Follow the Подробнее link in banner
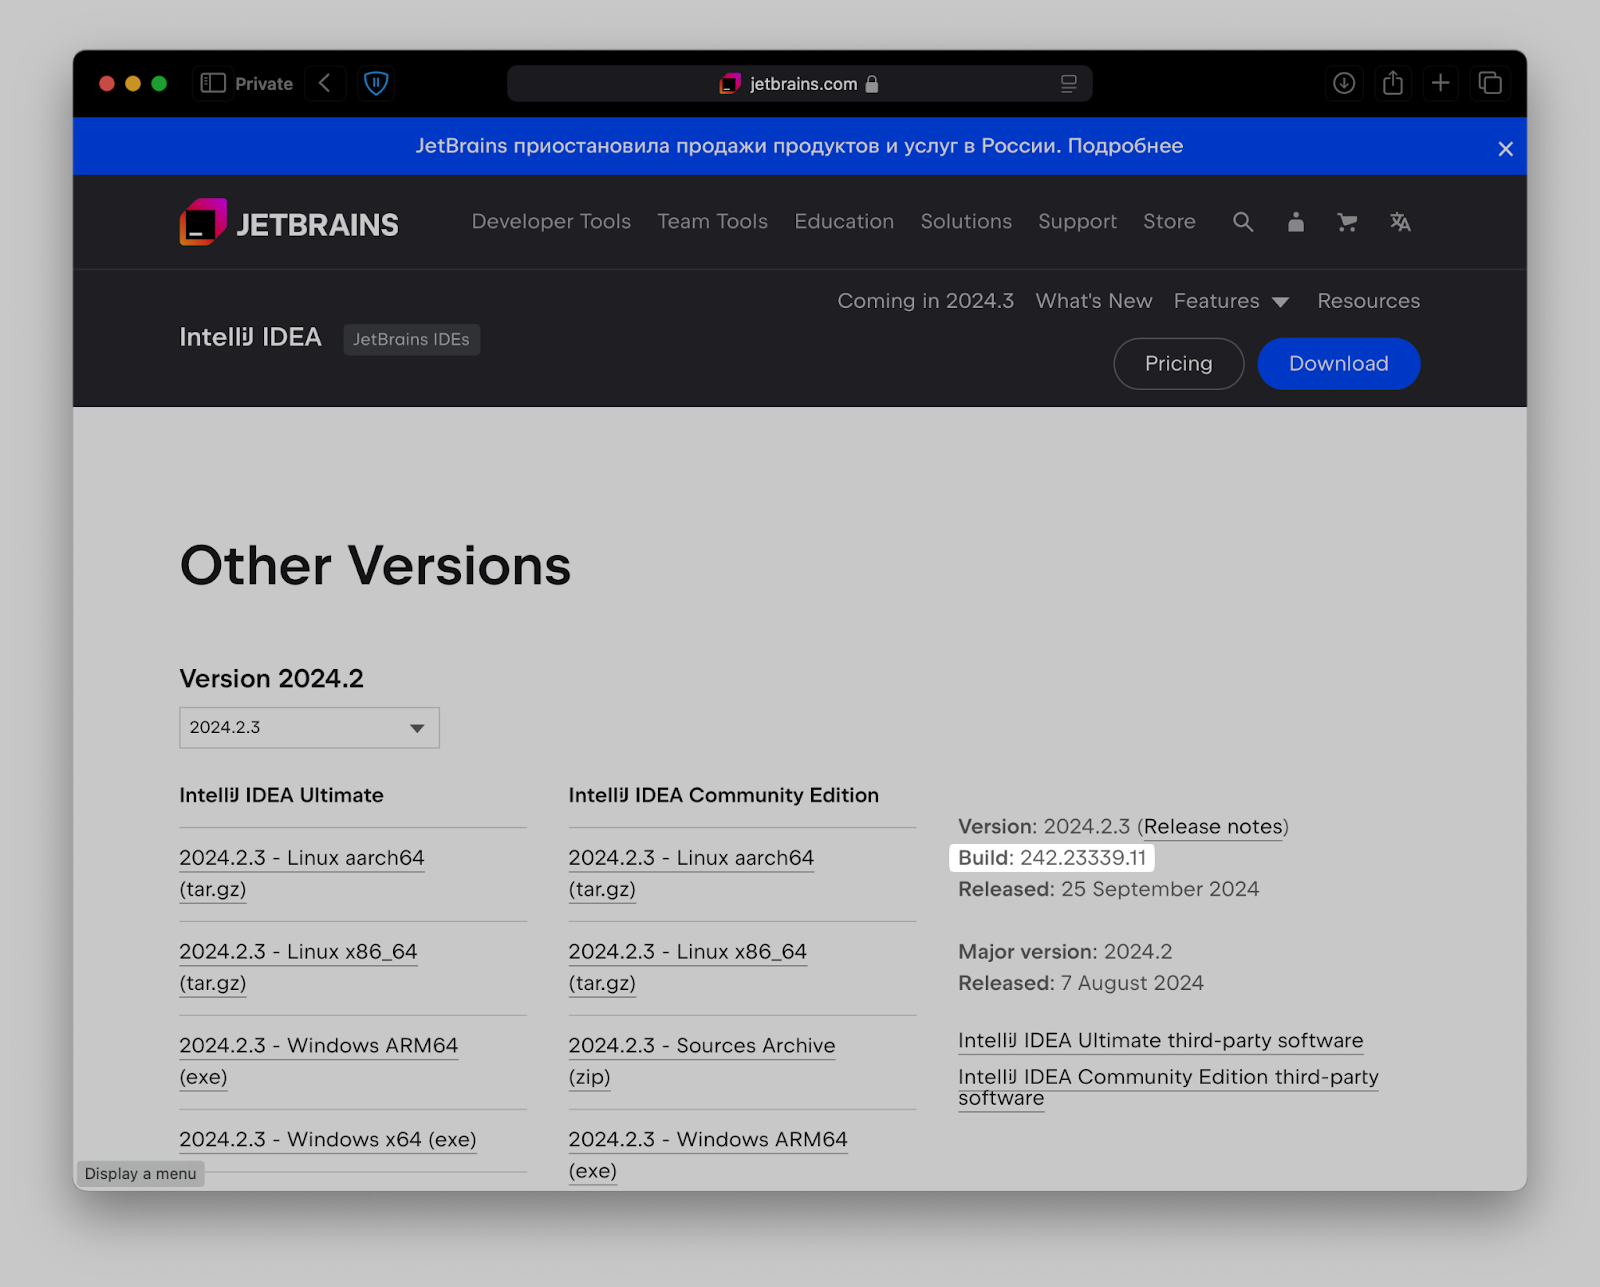 tap(1125, 146)
